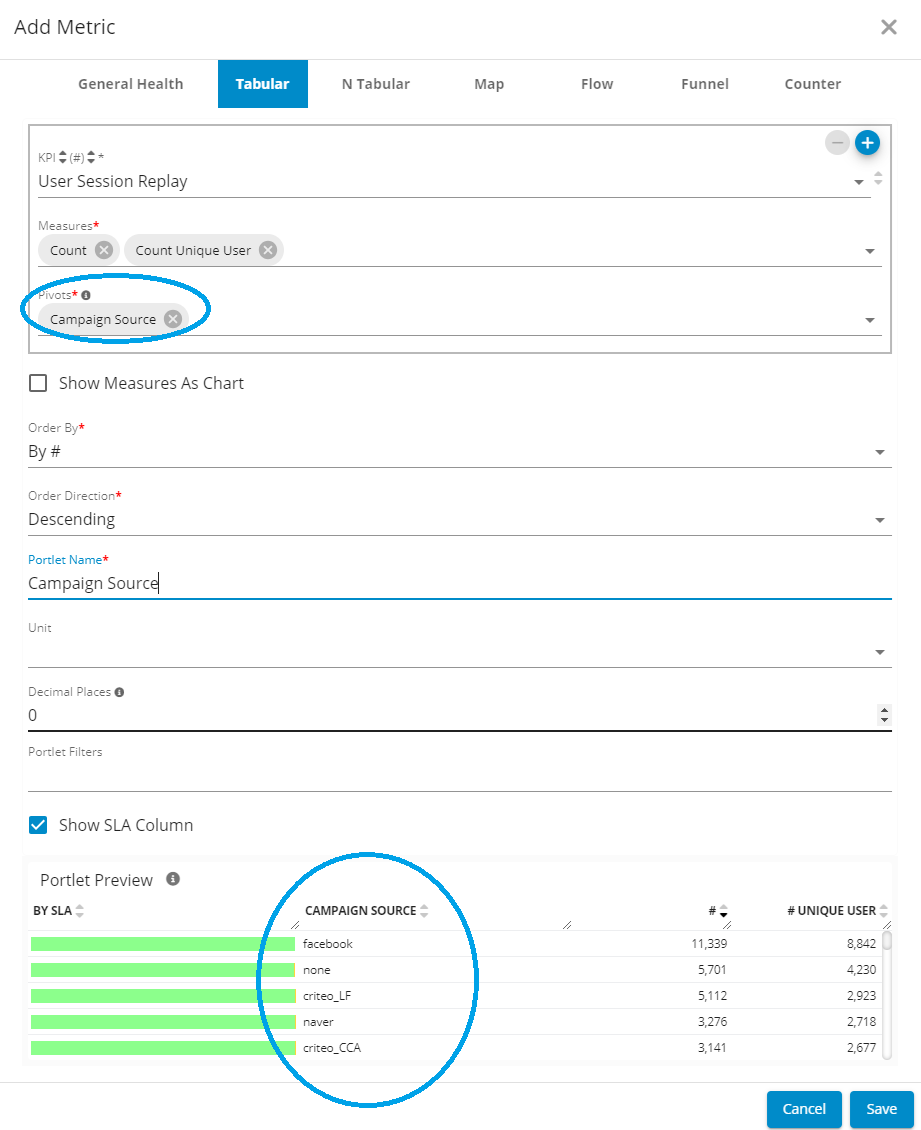Uncheck Show SLA Column checkbox
Viewport: 921px width, 1130px height.
click(38, 825)
